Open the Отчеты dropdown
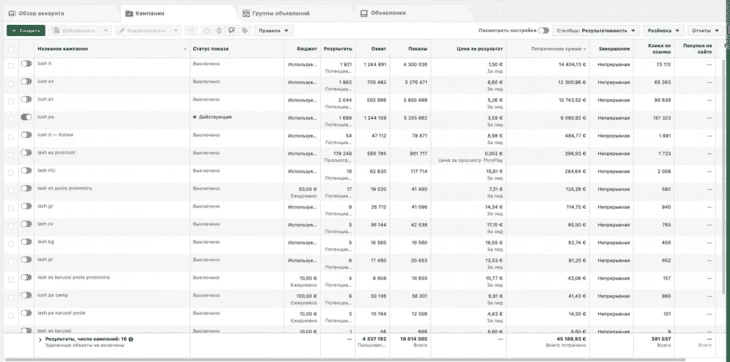 click(706, 31)
